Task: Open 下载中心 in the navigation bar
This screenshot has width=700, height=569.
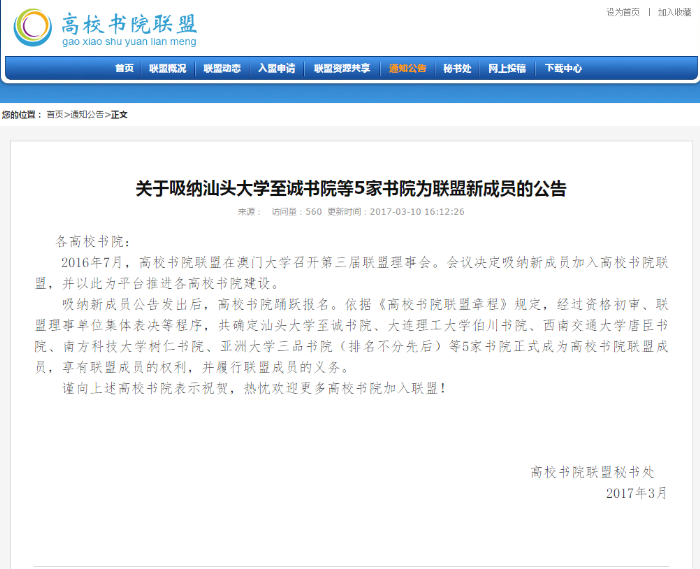Action: tap(563, 69)
